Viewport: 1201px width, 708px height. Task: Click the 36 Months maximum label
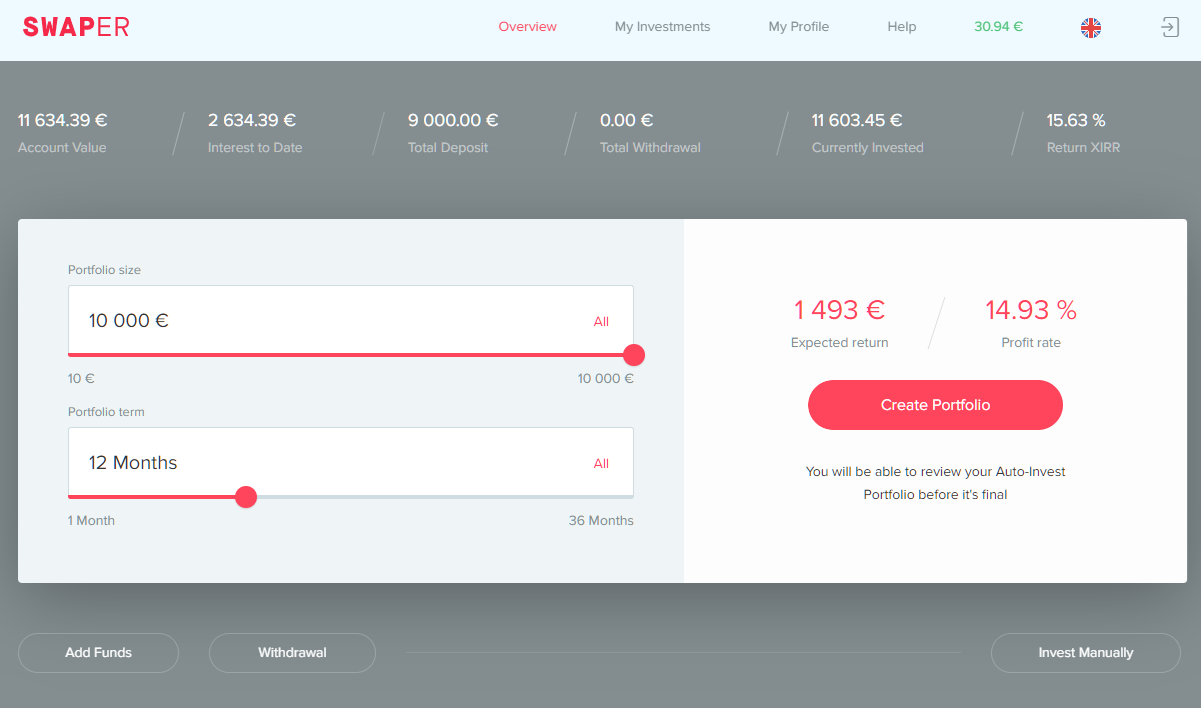click(x=601, y=520)
